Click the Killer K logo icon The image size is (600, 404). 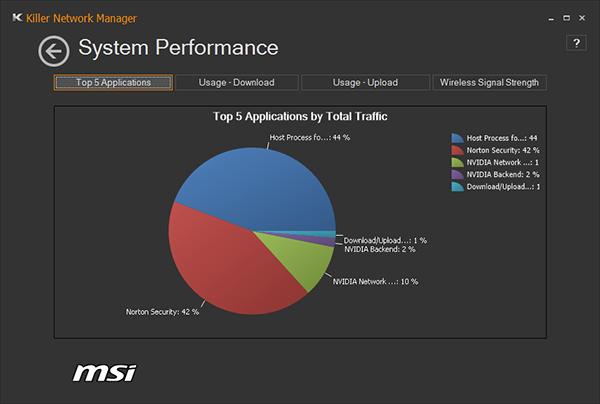(17, 18)
